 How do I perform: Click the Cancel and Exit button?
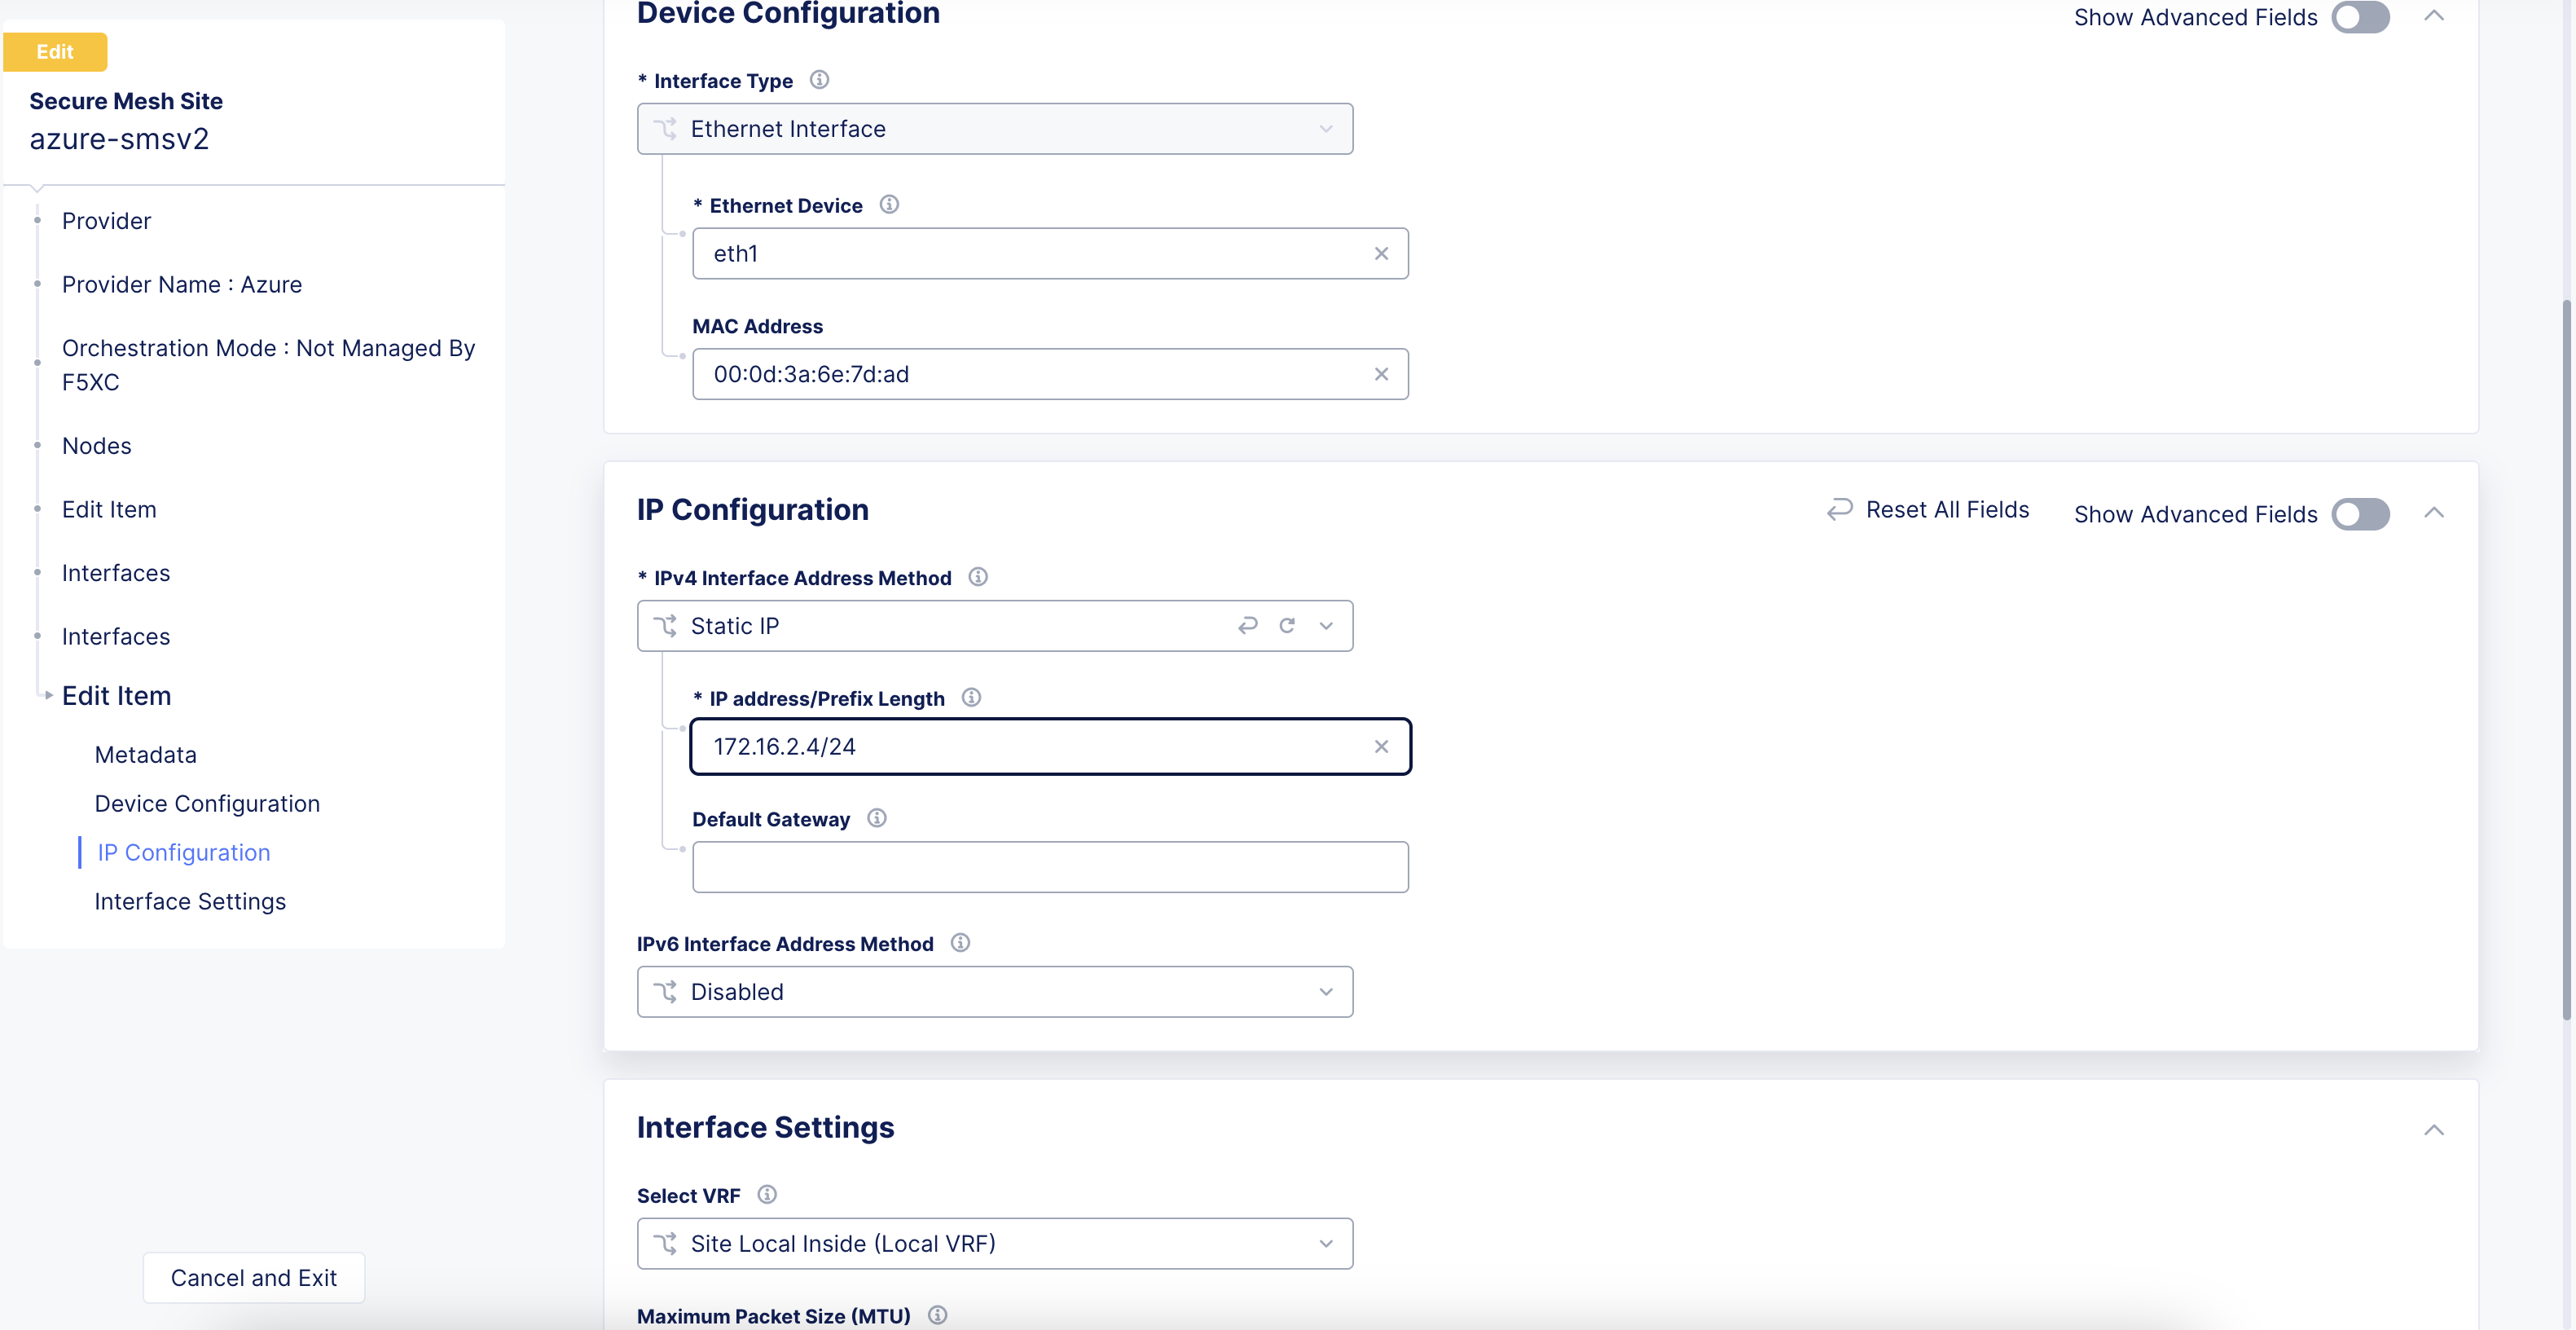[x=253, y=1277]
